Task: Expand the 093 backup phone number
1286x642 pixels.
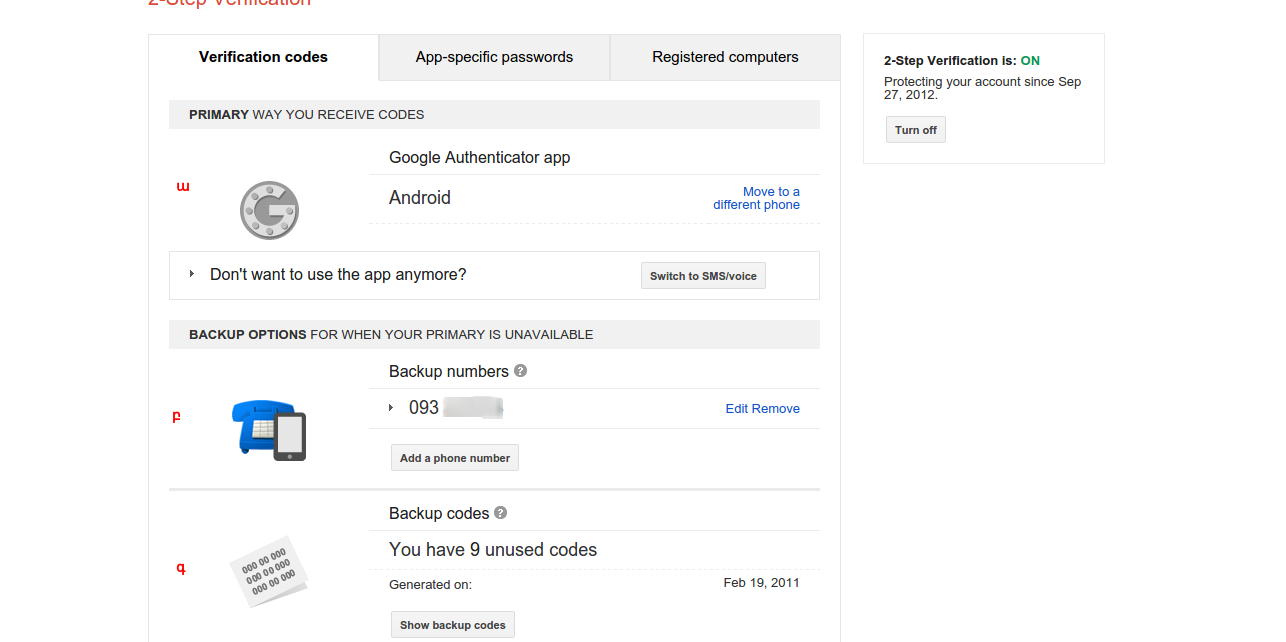Action: coord(391,408)
